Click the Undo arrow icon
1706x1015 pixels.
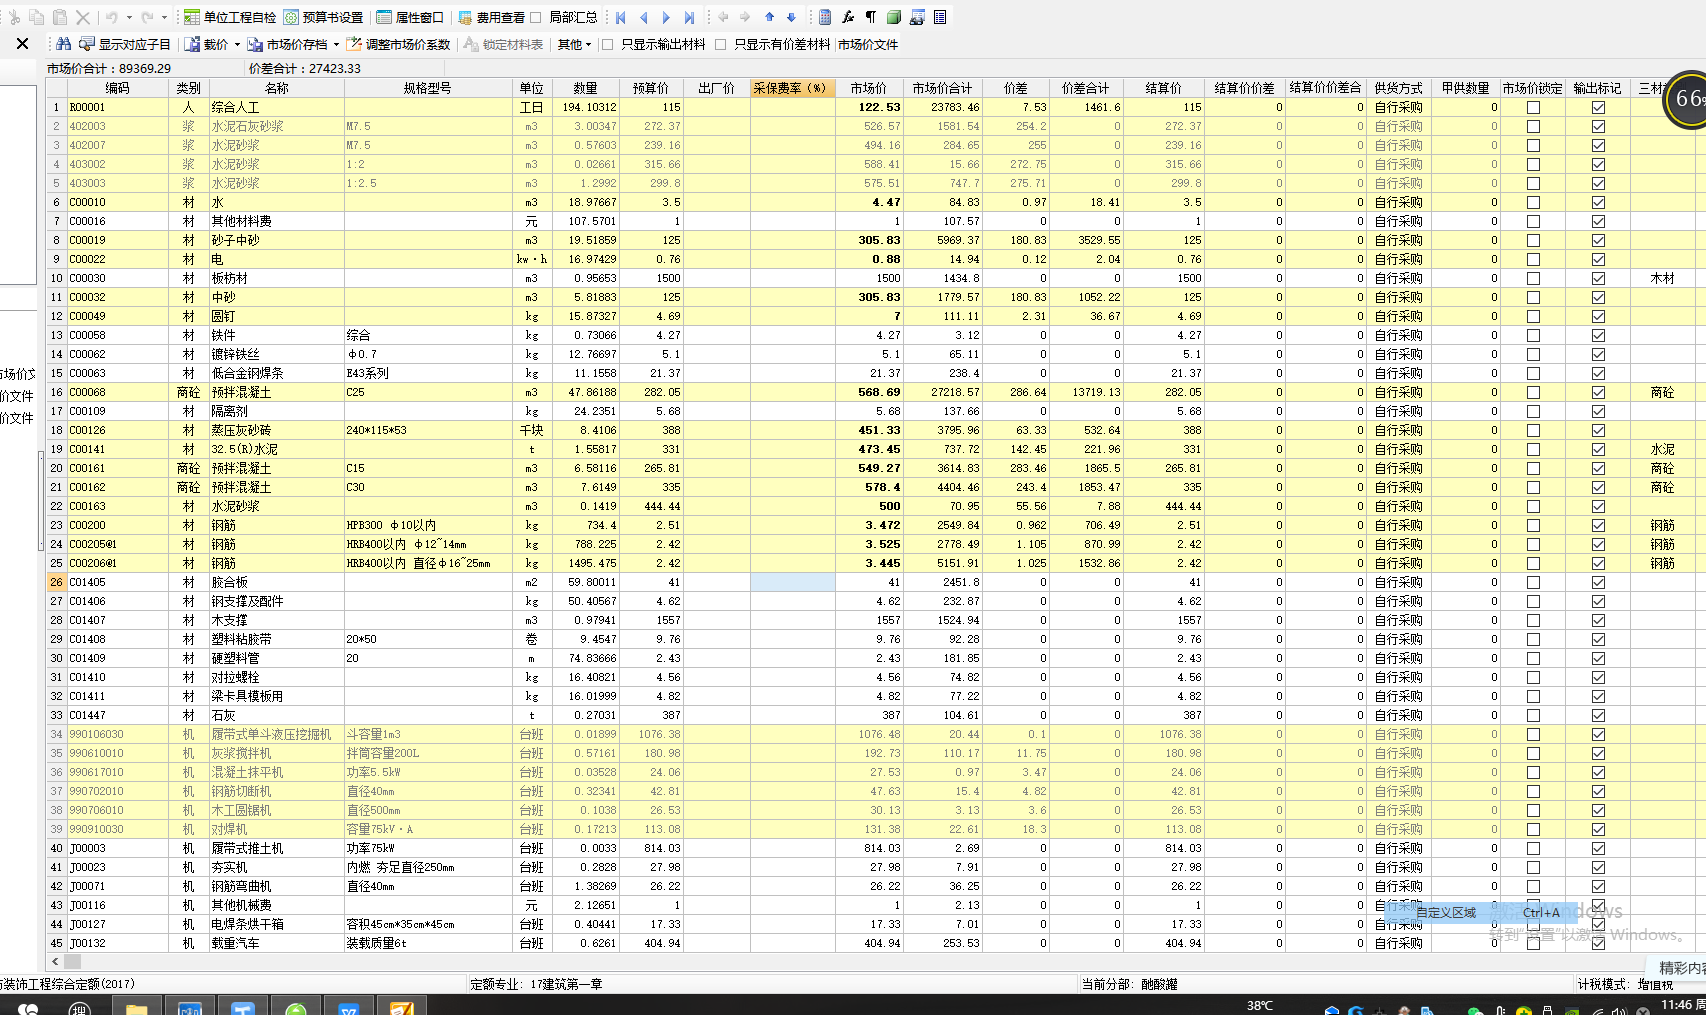click(x=112, y=17)
